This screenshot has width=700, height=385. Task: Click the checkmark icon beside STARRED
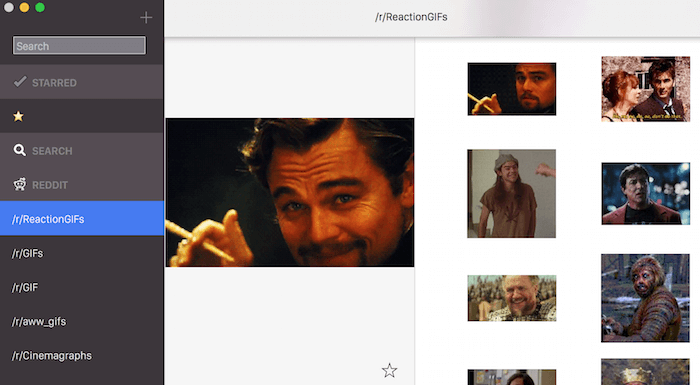(x=20, y=82)
